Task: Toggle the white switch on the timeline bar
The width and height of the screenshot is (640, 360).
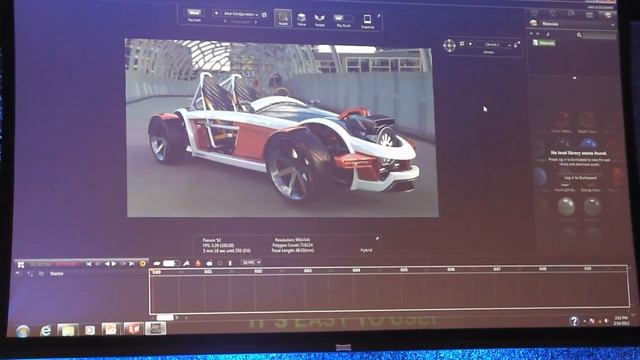Action: coord(171,264)
